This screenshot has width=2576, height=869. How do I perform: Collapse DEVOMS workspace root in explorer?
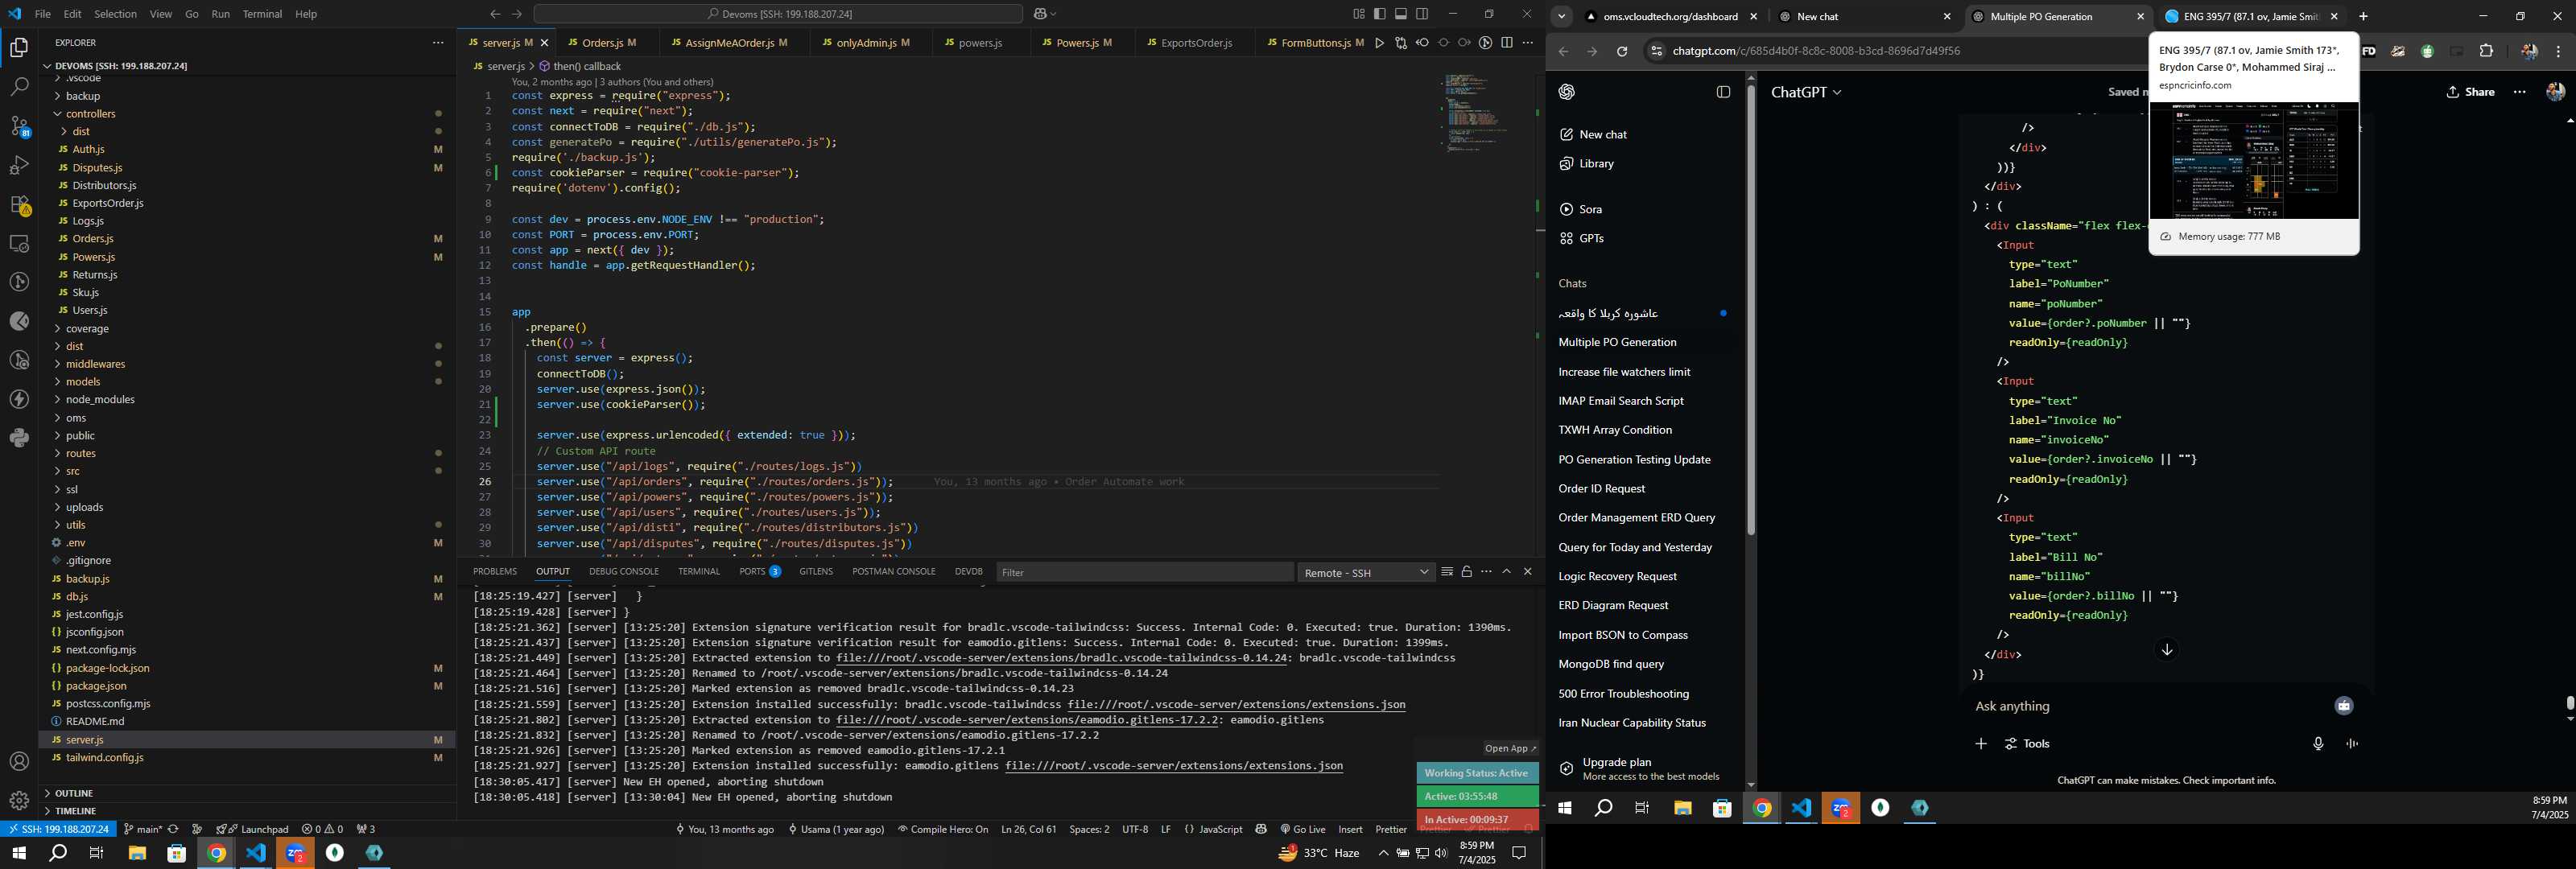[120, 66]
